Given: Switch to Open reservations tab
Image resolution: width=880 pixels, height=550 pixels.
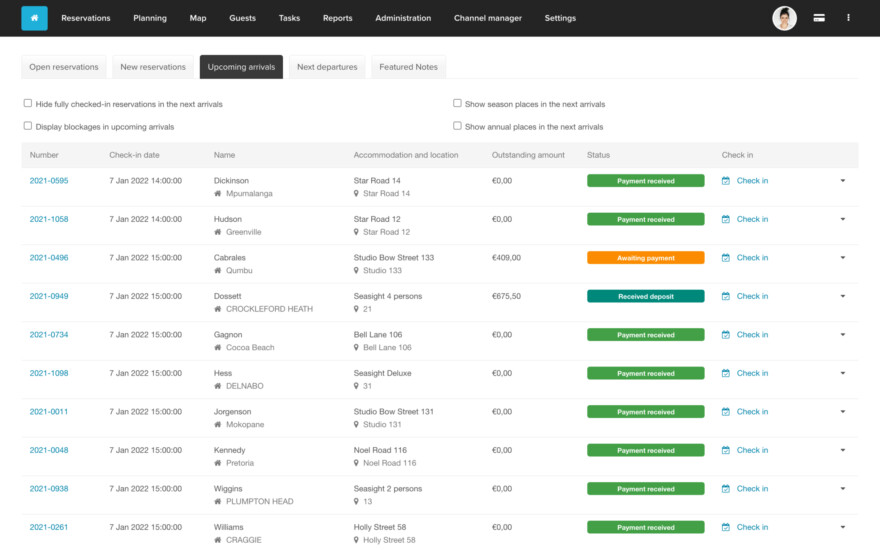Looking at the screenshot, I should pos(63,67).
